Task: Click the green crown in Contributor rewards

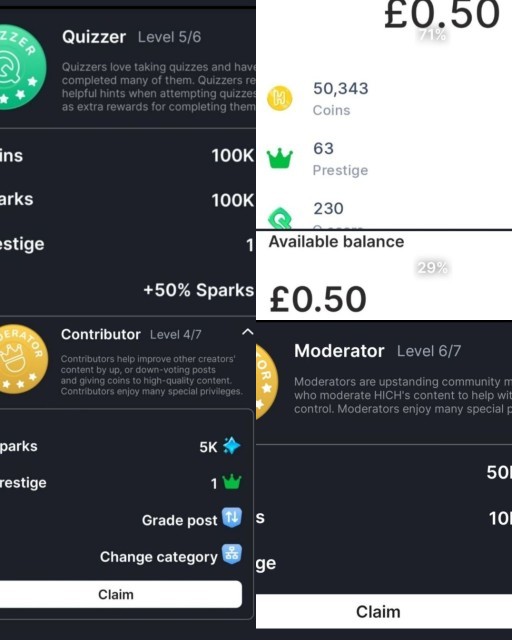Action: point(232,482)
